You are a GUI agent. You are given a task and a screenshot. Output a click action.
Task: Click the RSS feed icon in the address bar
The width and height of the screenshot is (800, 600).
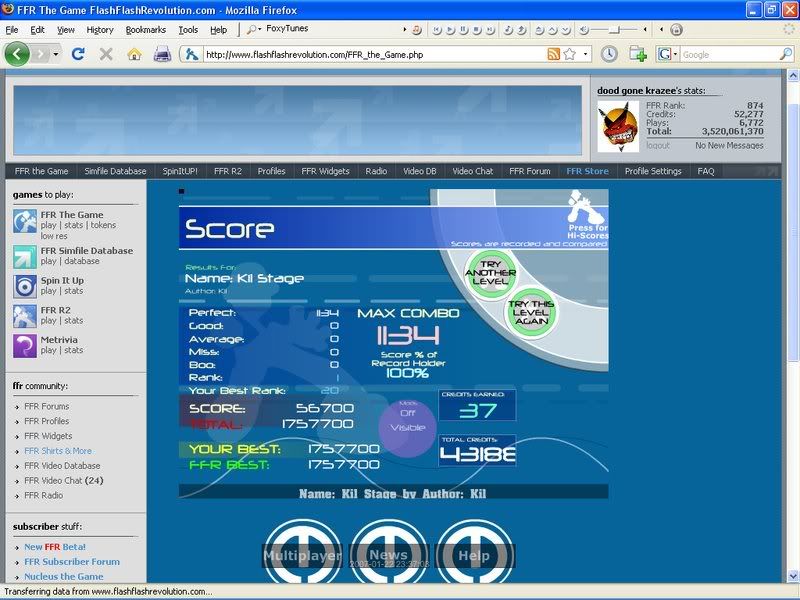pos(553,54)
